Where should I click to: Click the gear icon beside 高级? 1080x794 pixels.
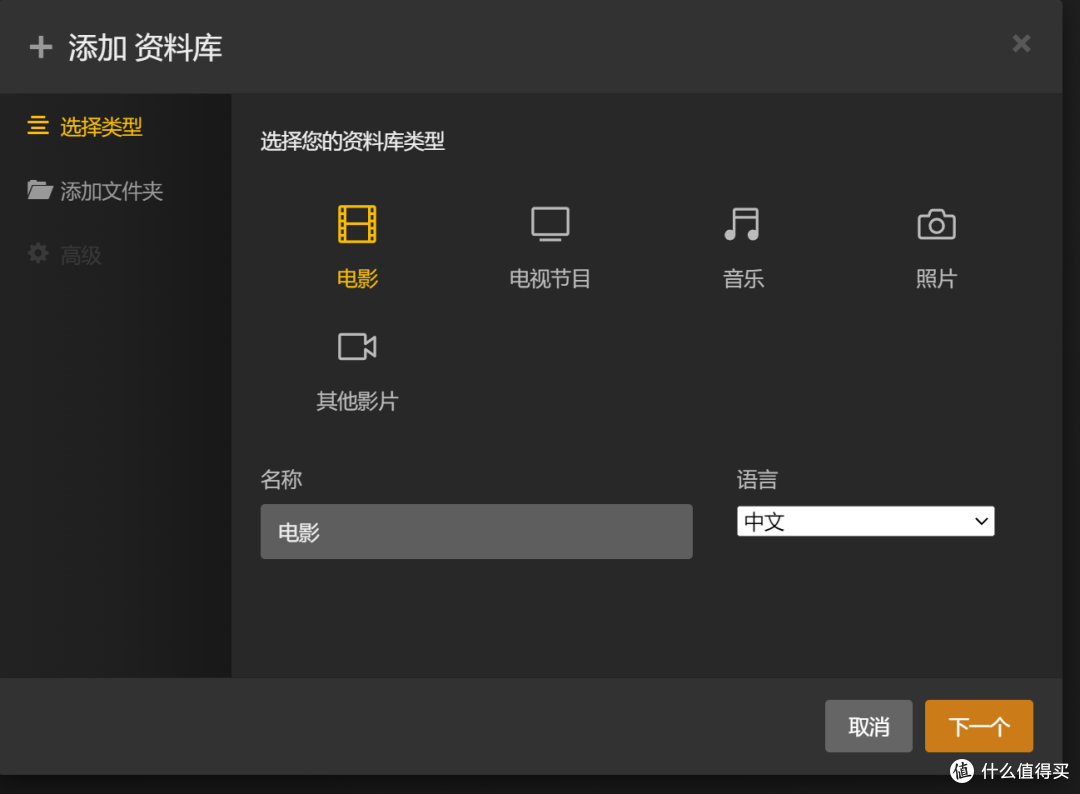(38, 253)
